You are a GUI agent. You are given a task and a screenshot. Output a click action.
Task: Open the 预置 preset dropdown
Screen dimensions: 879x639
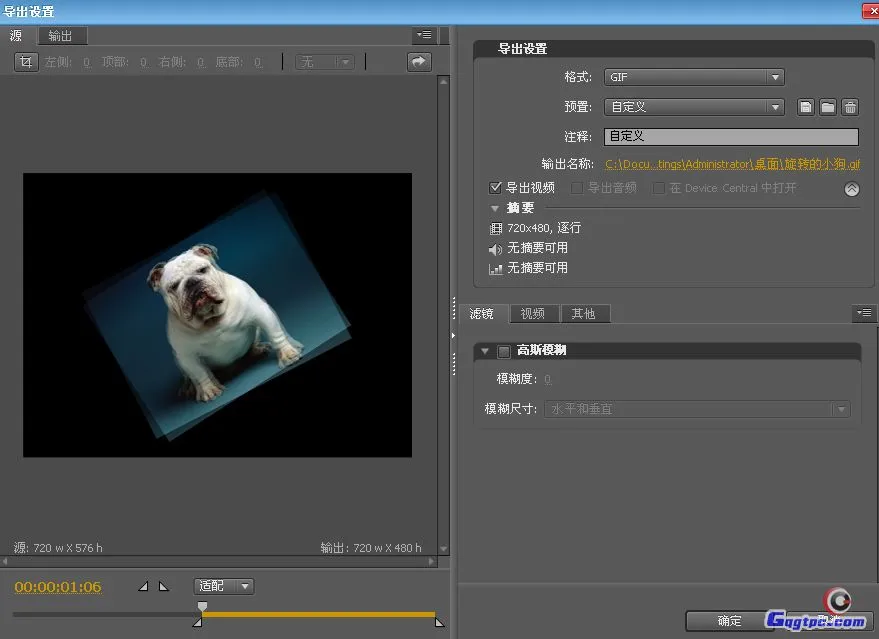(x=694, y=107)
